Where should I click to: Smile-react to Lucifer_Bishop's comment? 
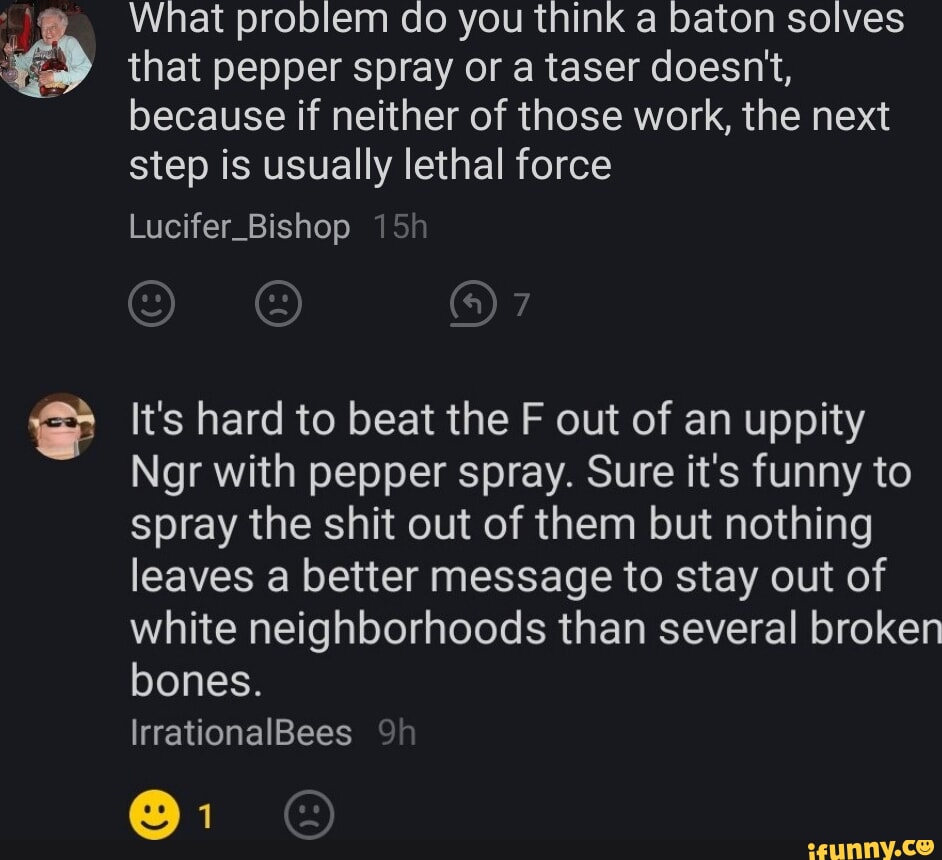pyautogui.click(x=151, y=303)
